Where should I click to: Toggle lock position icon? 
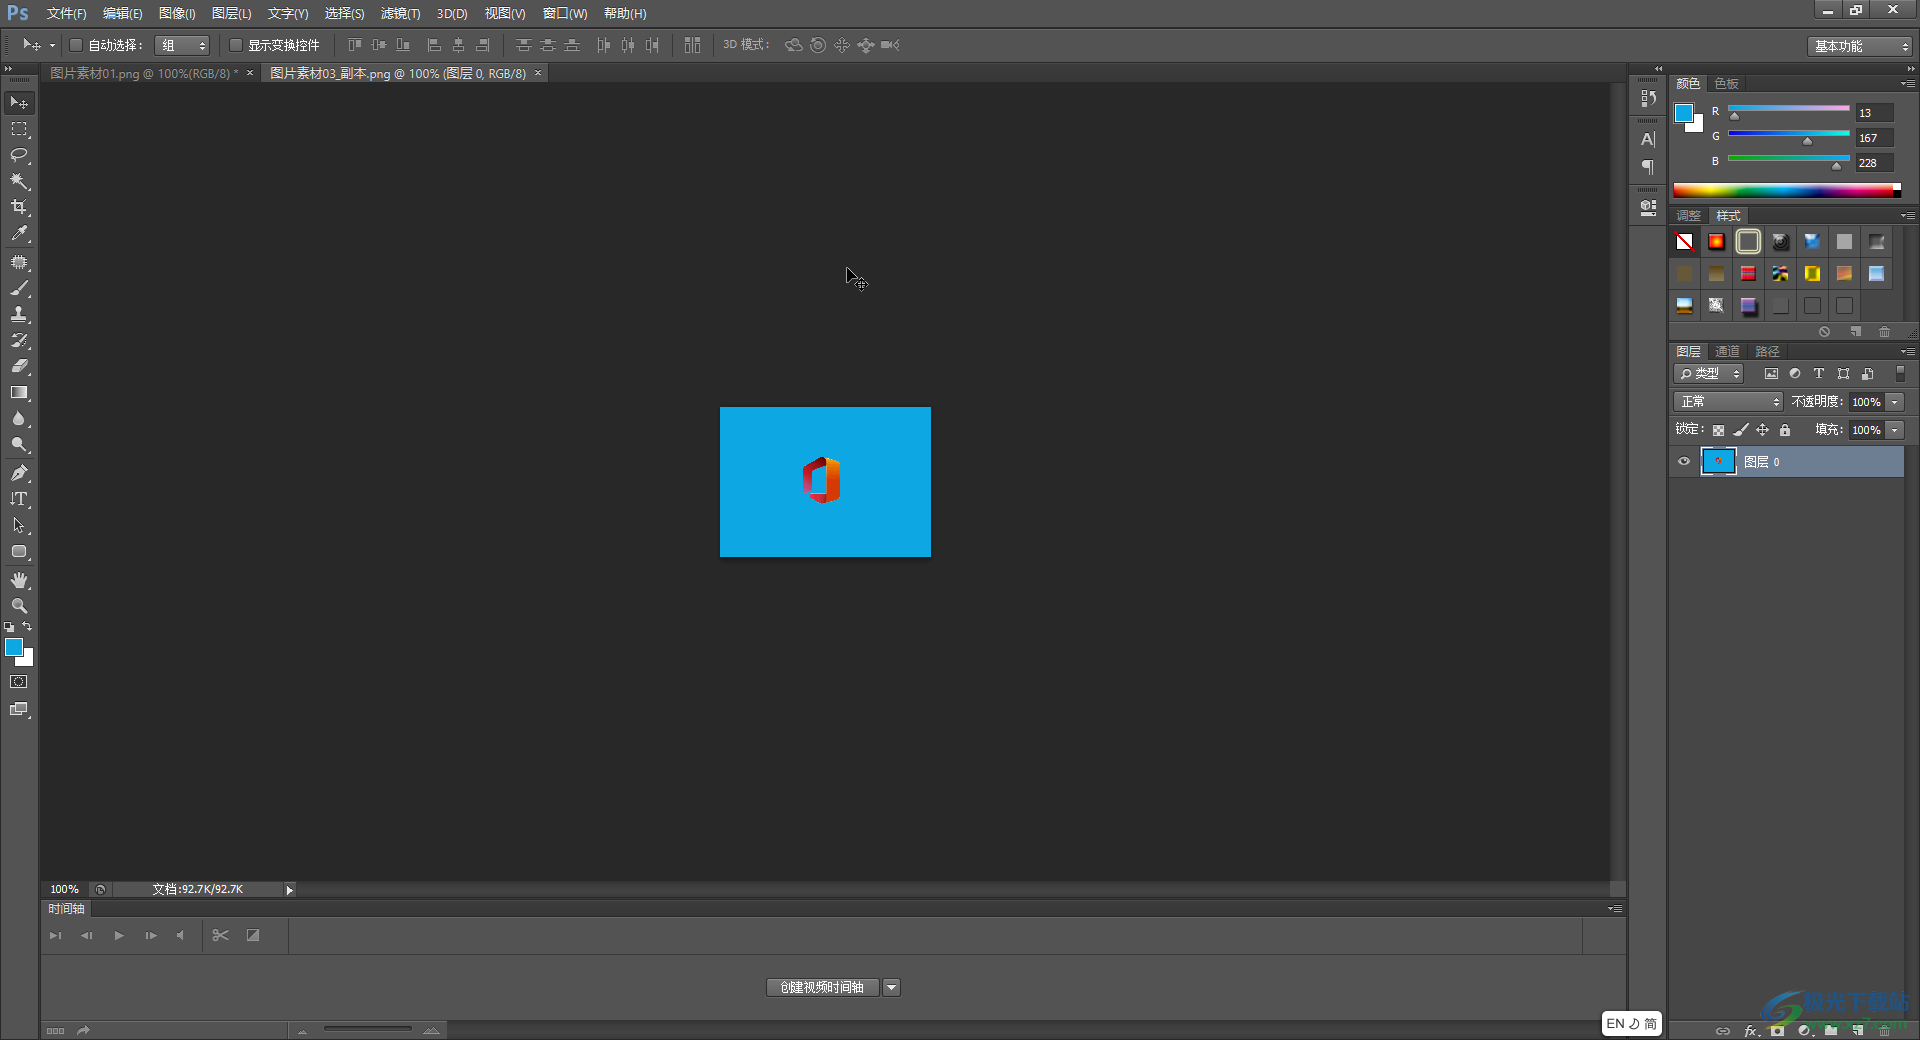(x=1763, y=430)
